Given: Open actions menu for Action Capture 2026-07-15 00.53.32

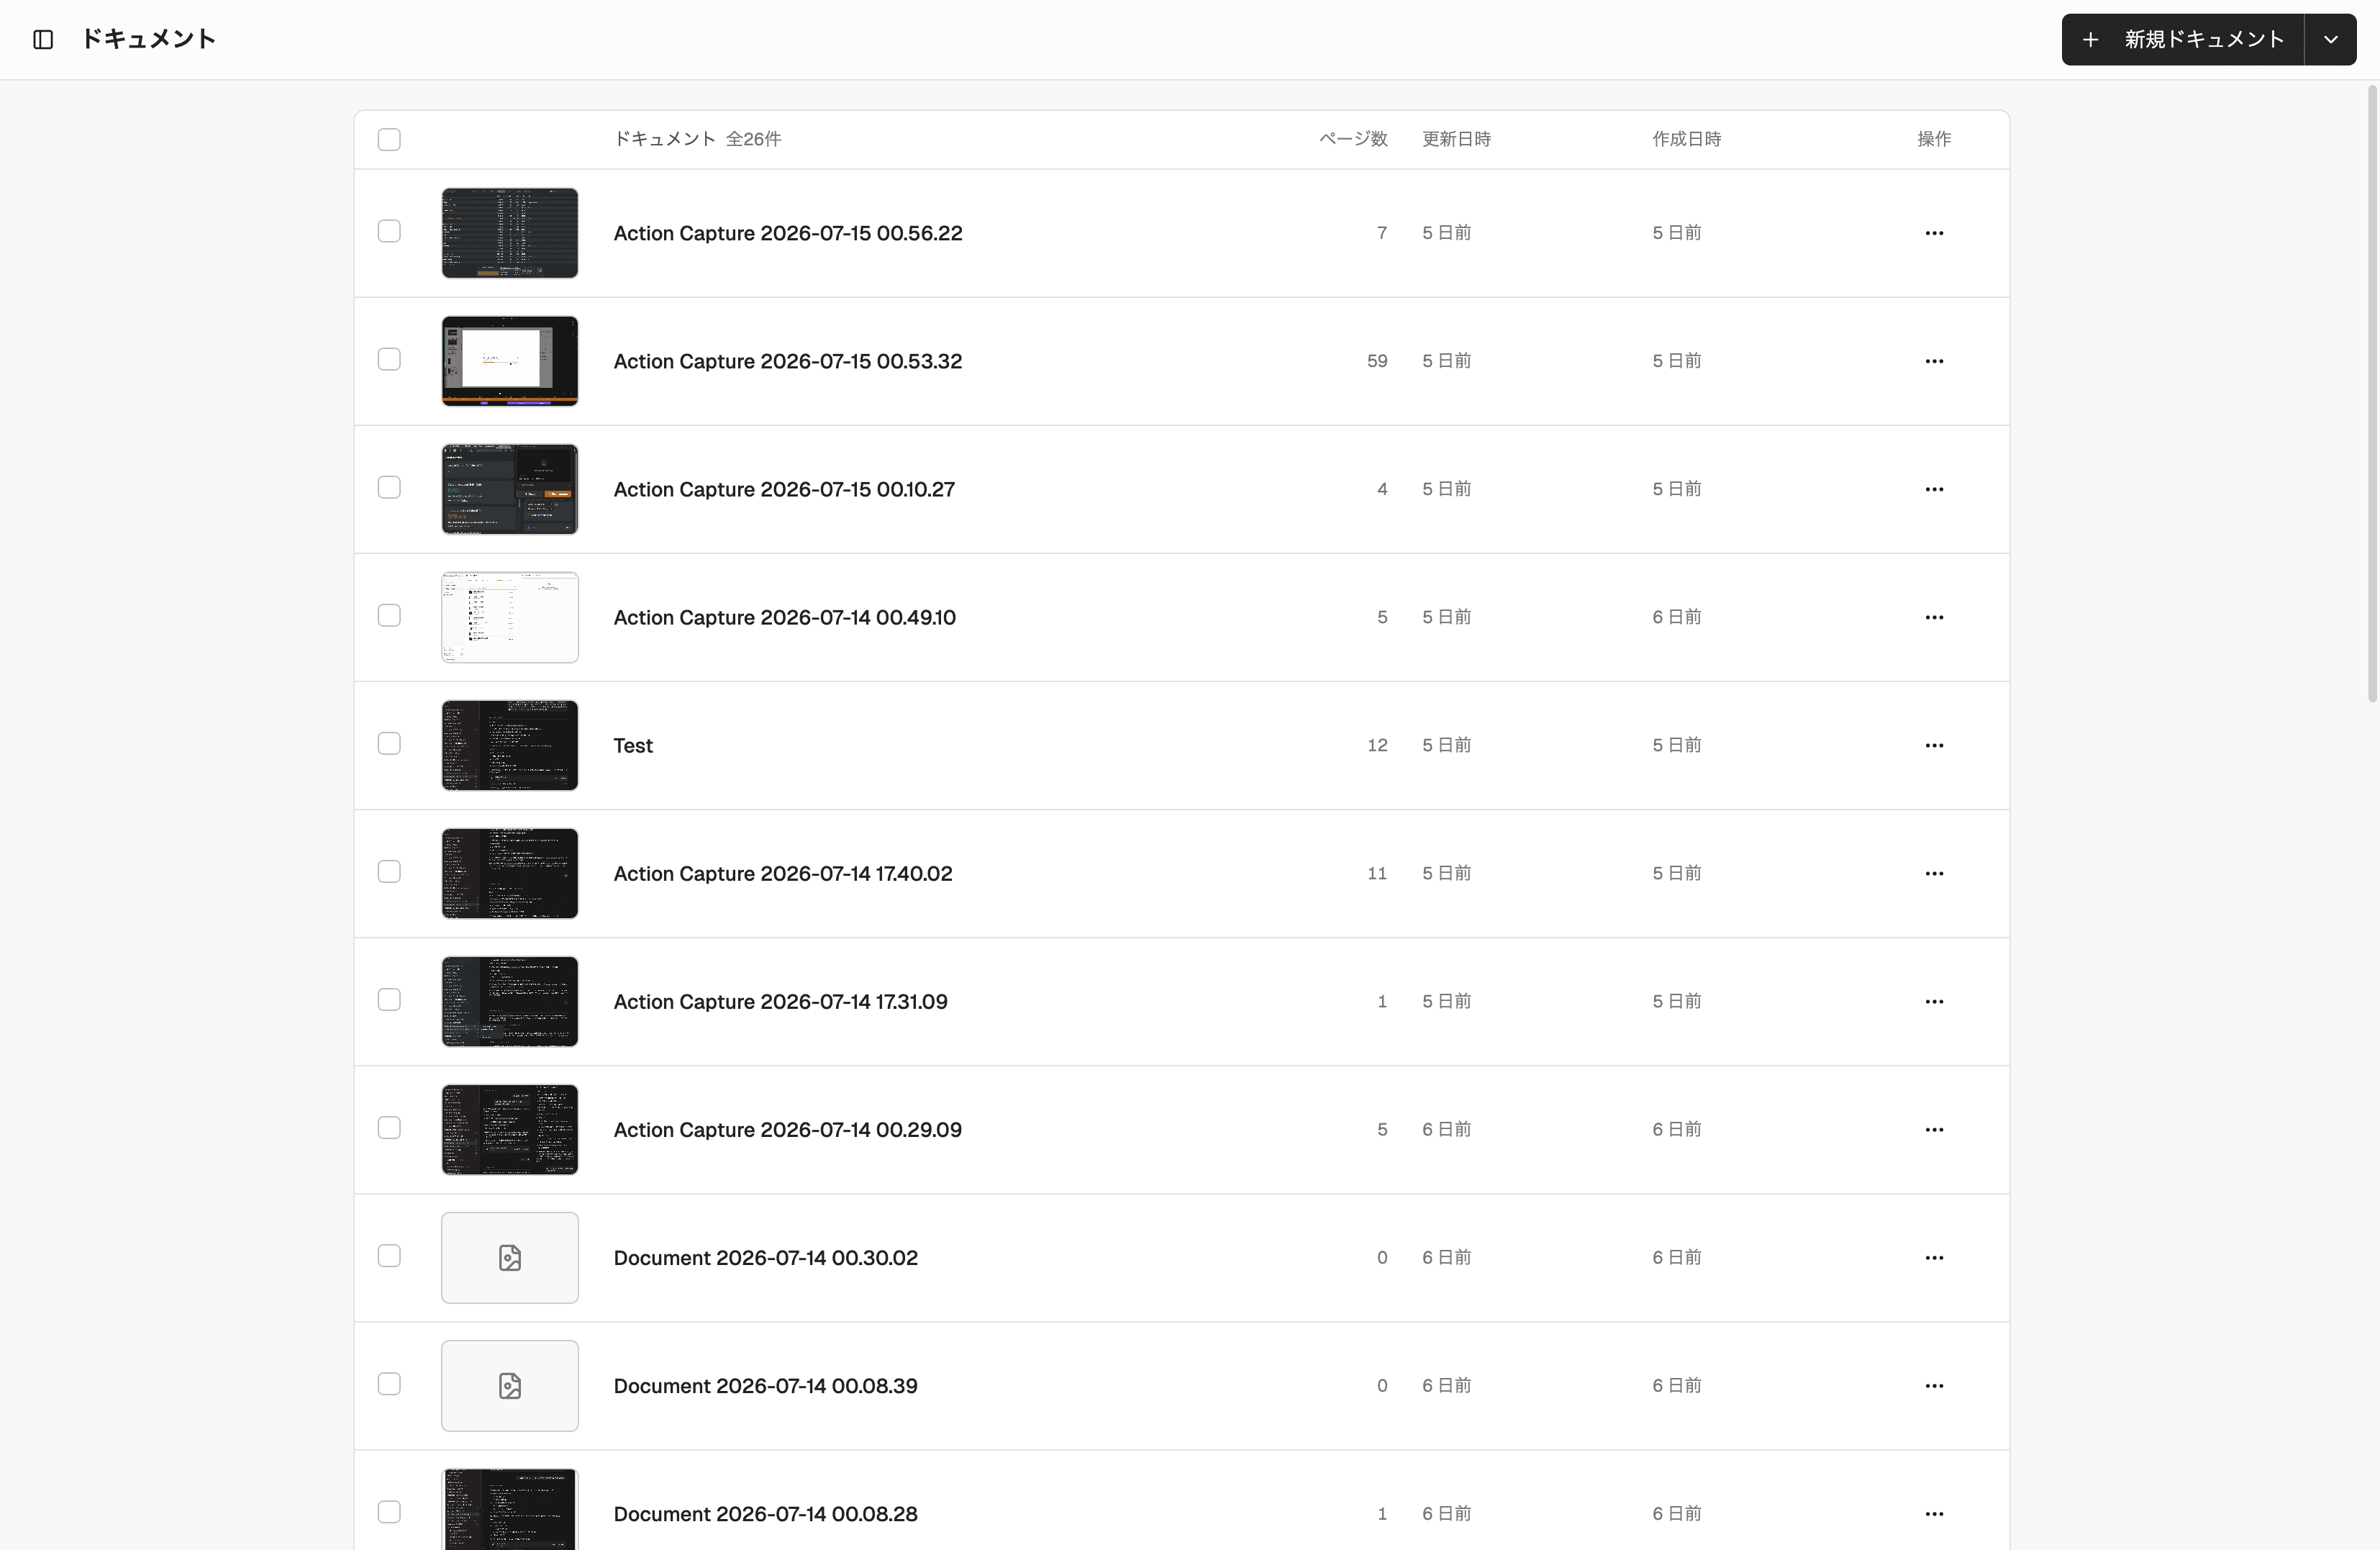Looking at the screenshot, I should [x=1934, y=361].
